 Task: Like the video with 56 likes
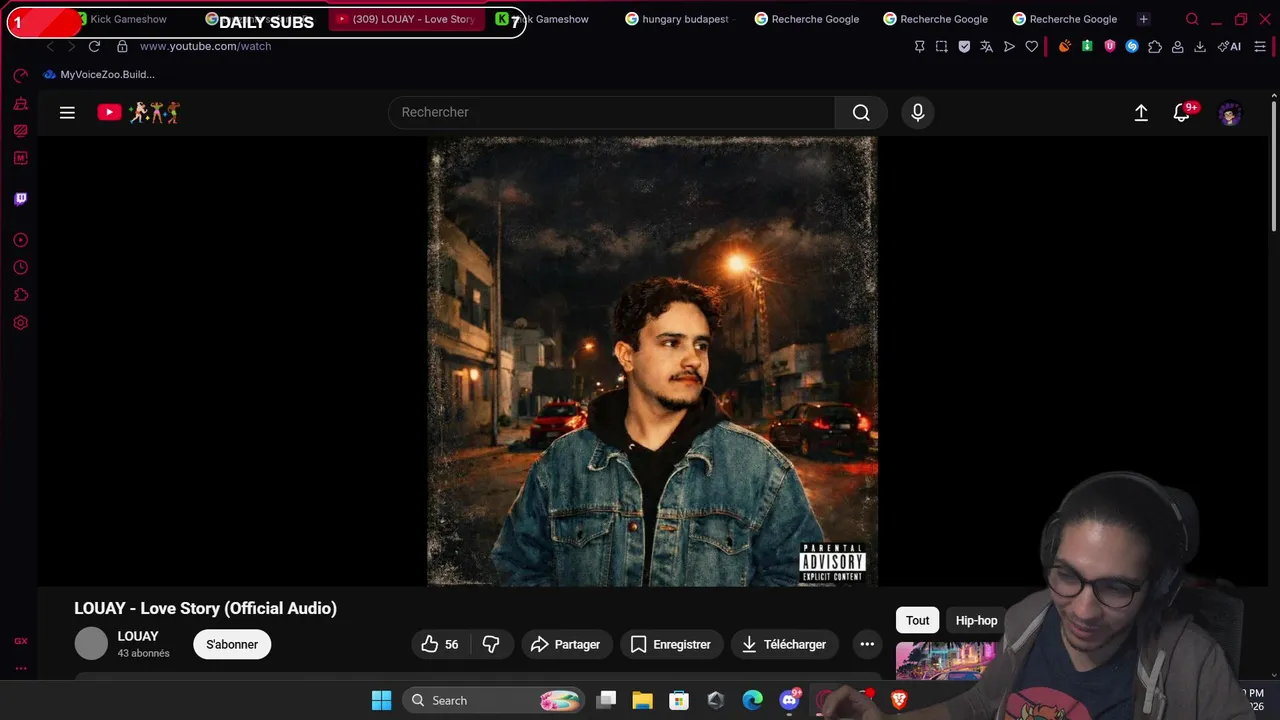(440, 644)
